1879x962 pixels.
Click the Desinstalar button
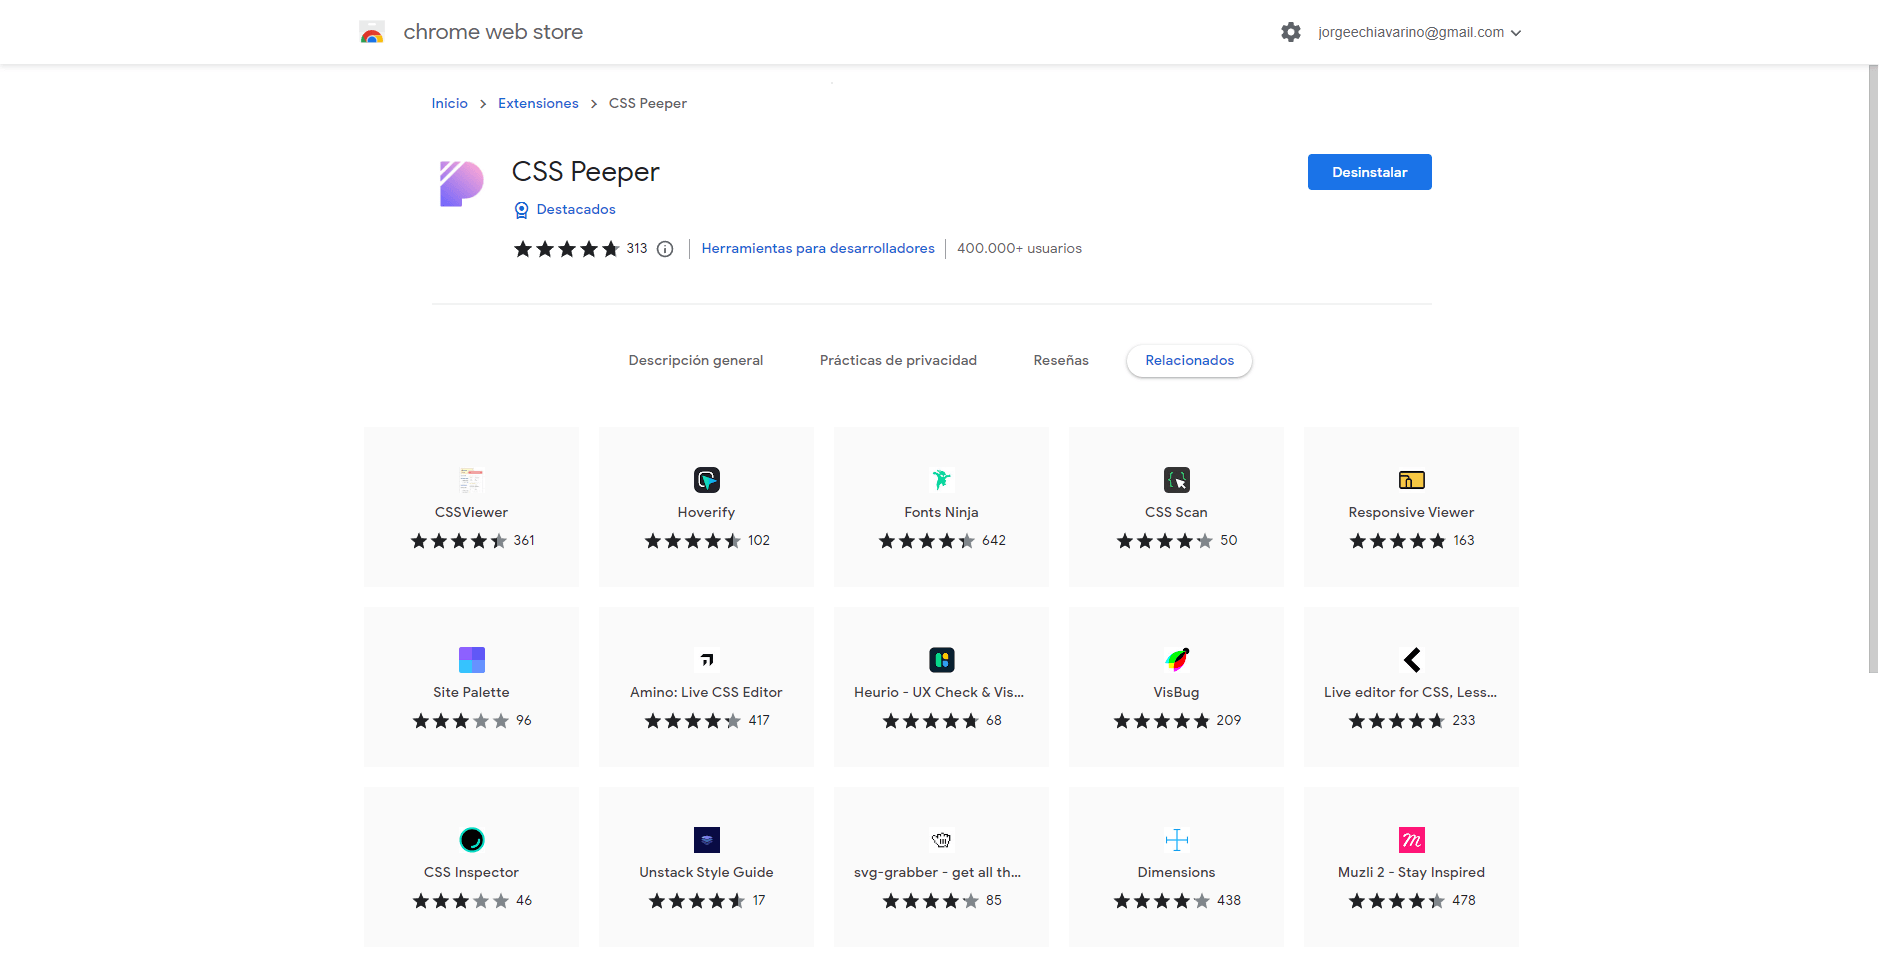tap(1369, 172)
